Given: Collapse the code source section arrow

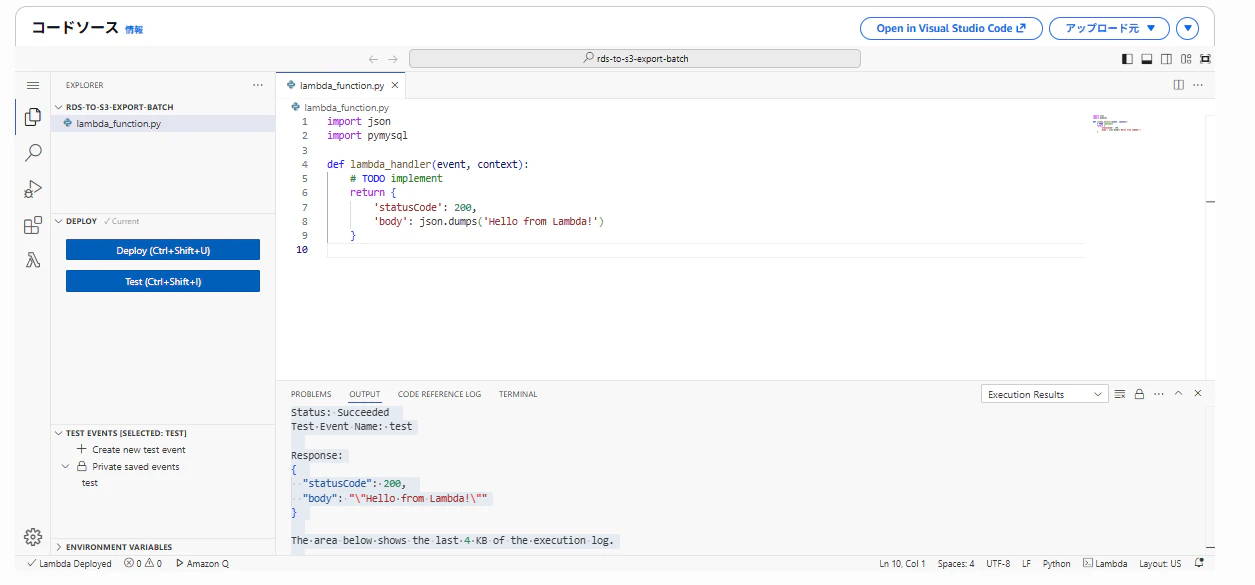Looking at the screenshot, I should coord(1187,28).
